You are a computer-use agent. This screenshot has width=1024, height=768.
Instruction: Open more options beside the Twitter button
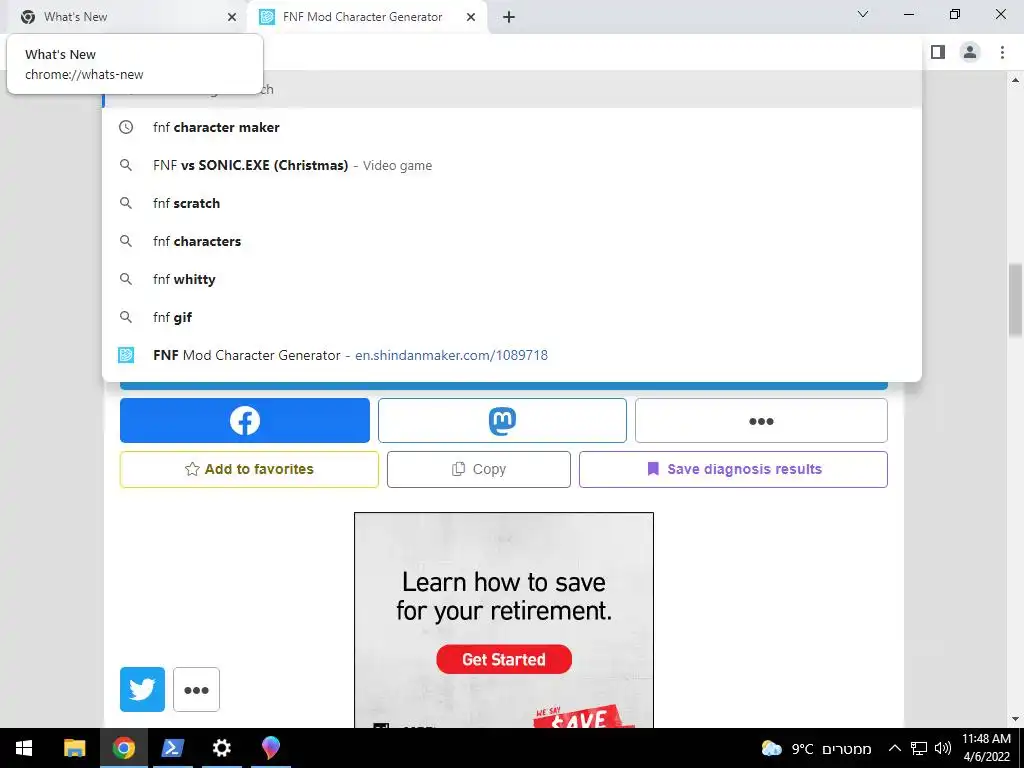pos(197,689)
